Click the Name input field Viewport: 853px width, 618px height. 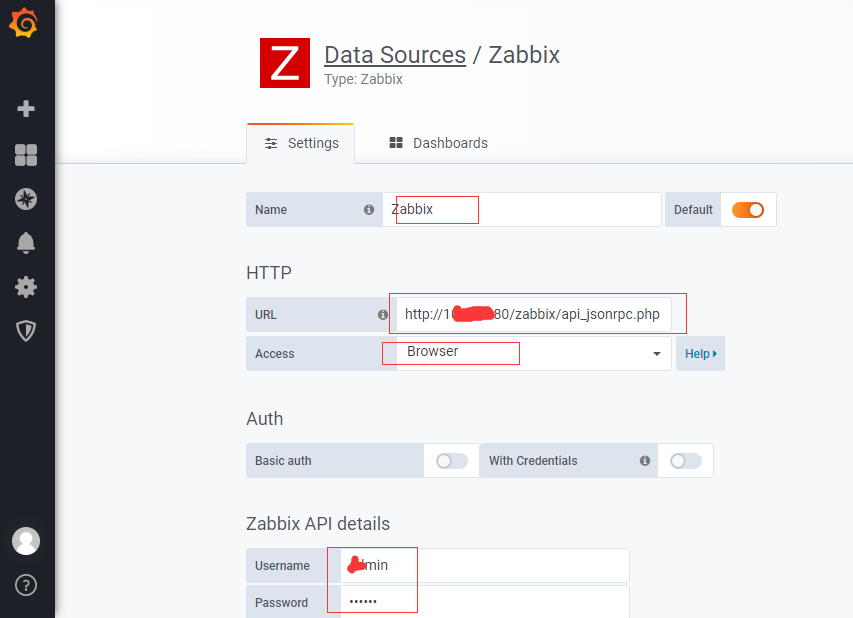coord(522,209)
